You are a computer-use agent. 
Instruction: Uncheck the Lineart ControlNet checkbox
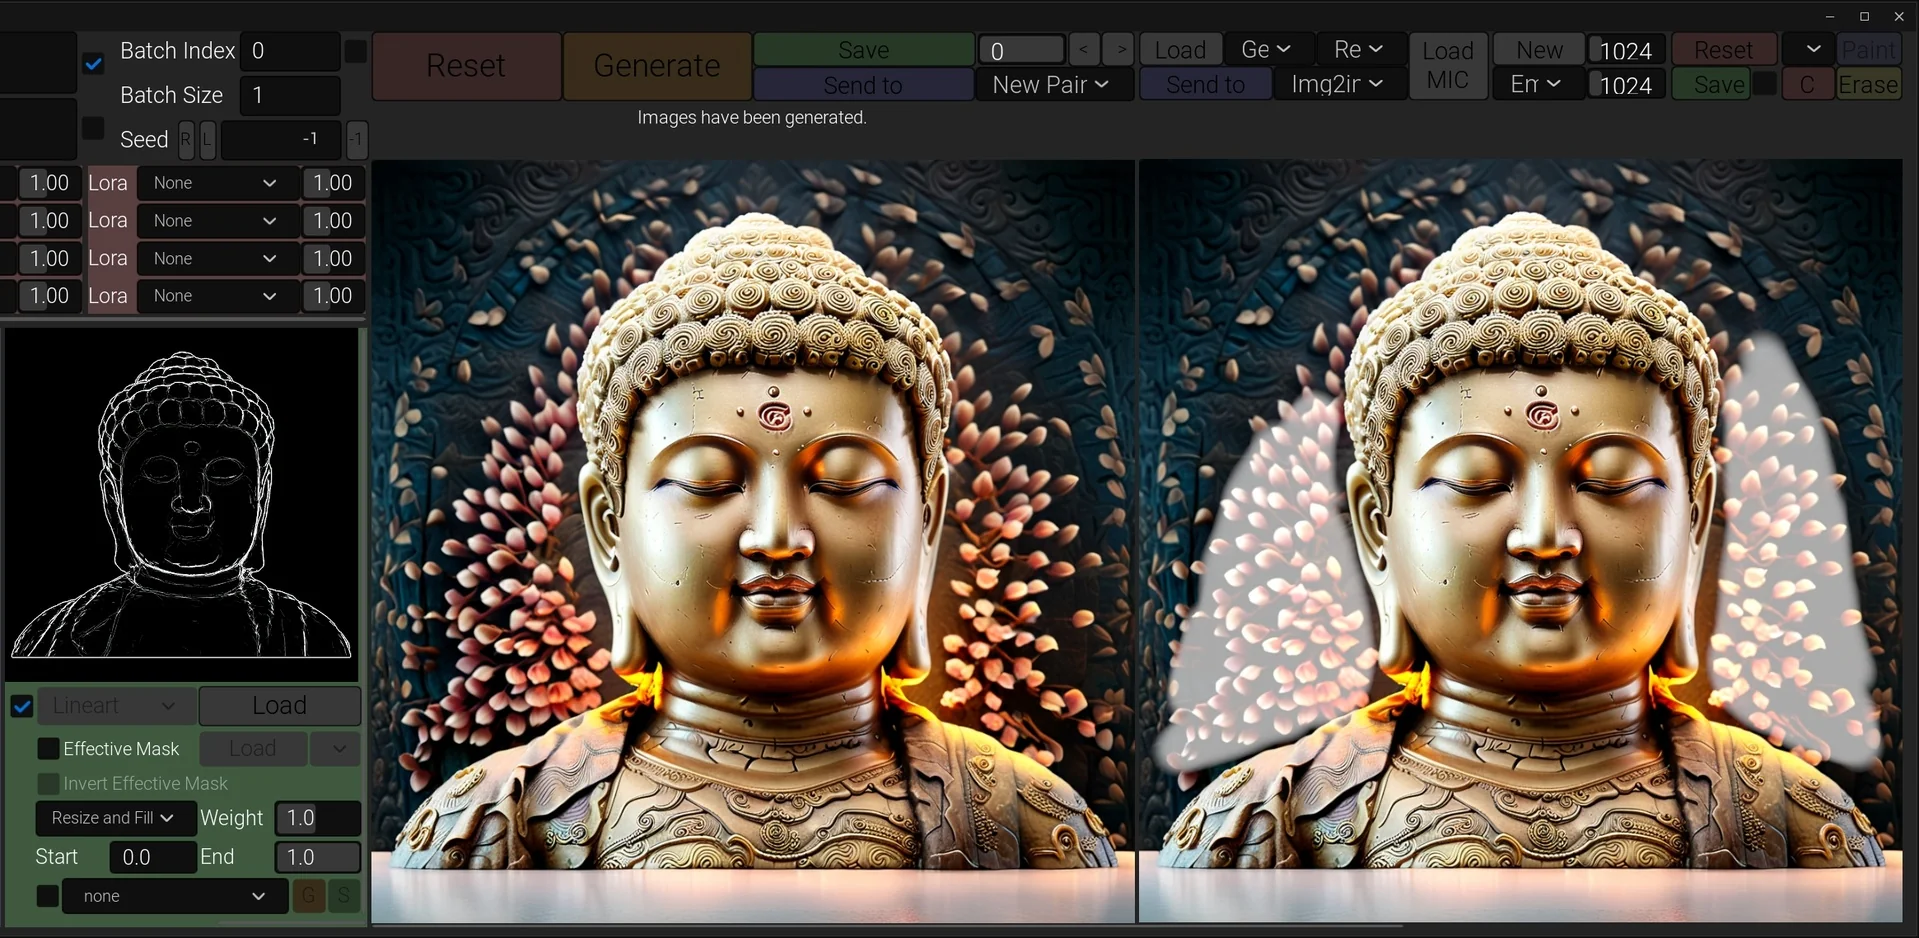22,706
